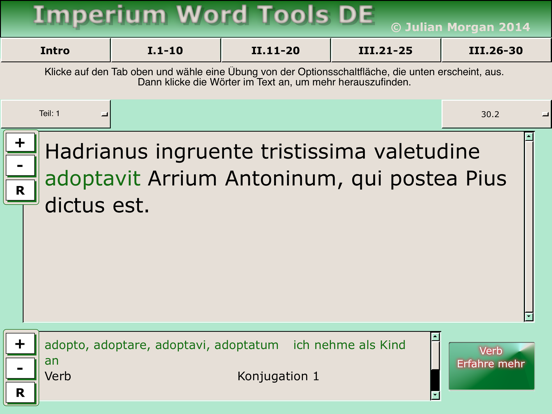Click the word ingruente
Screen dimensions: 552x414
(204, 152)
